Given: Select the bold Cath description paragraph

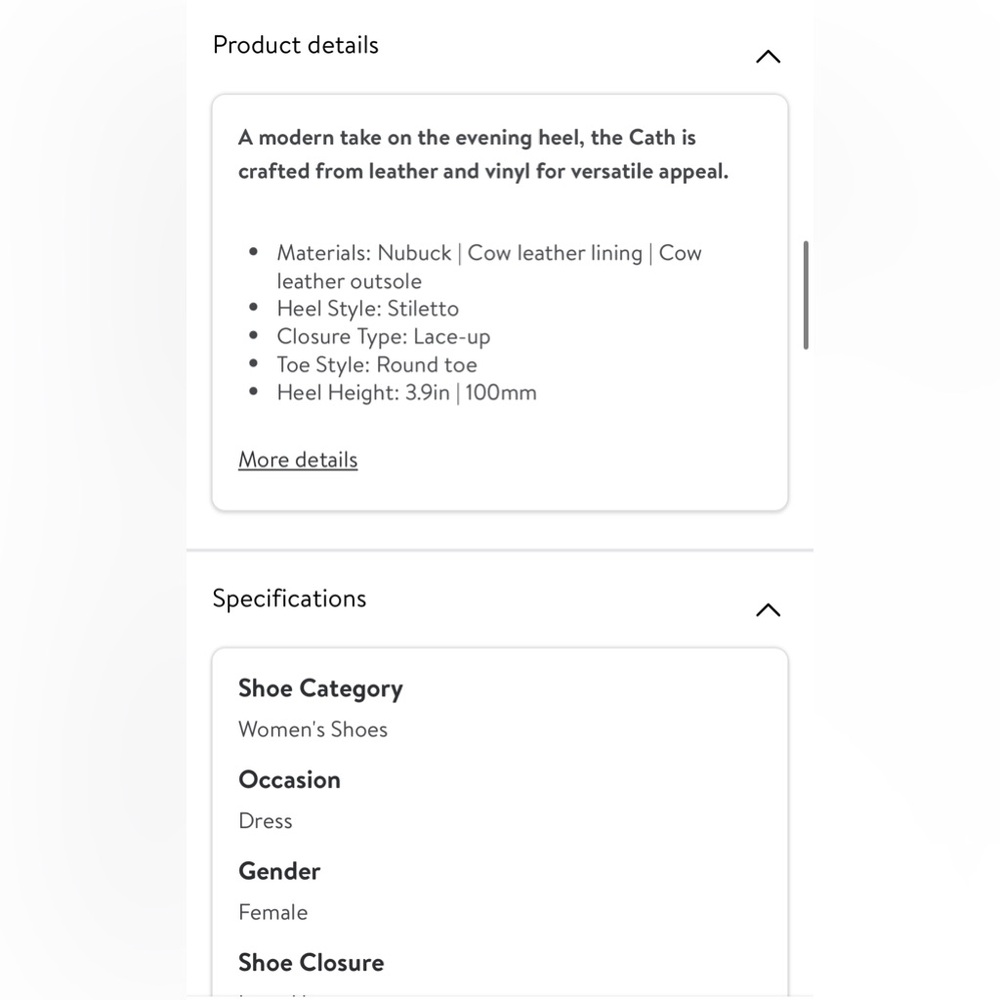Looking at the screenshot, I should pos(483,154).
